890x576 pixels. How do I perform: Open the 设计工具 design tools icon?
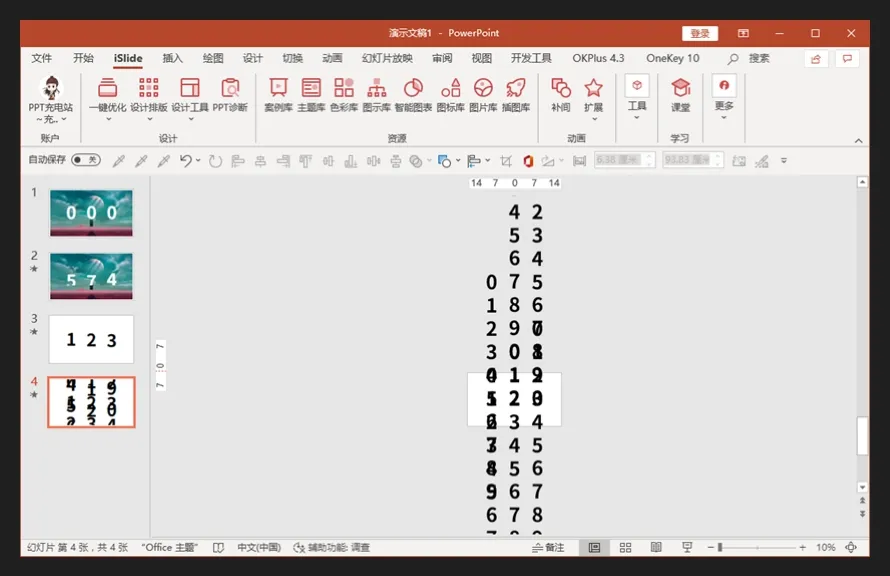pos(190,89)
